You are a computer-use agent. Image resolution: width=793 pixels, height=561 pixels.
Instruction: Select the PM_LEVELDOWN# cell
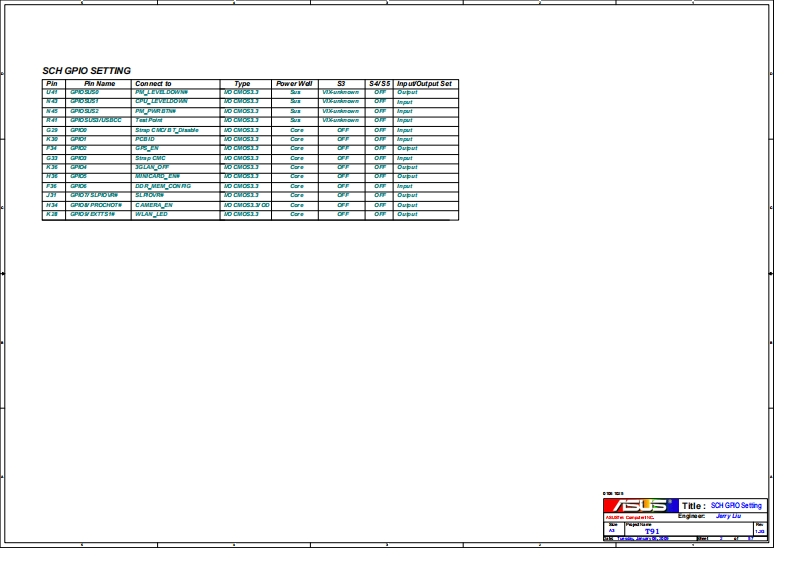click(162, 92)
